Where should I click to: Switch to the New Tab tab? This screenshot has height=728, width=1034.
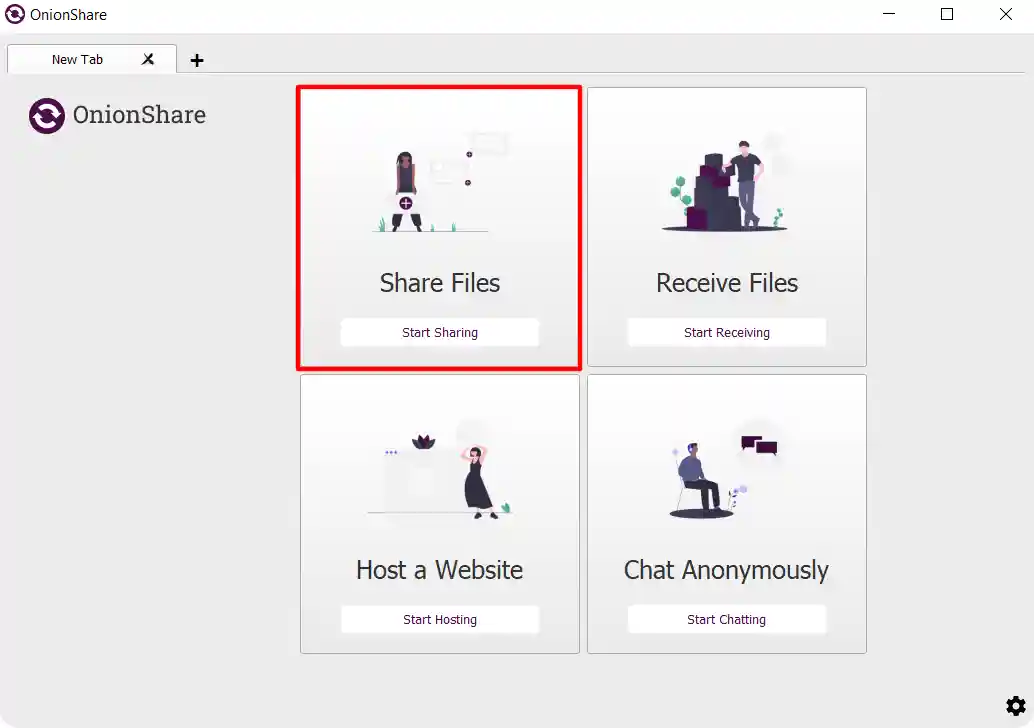78,59
